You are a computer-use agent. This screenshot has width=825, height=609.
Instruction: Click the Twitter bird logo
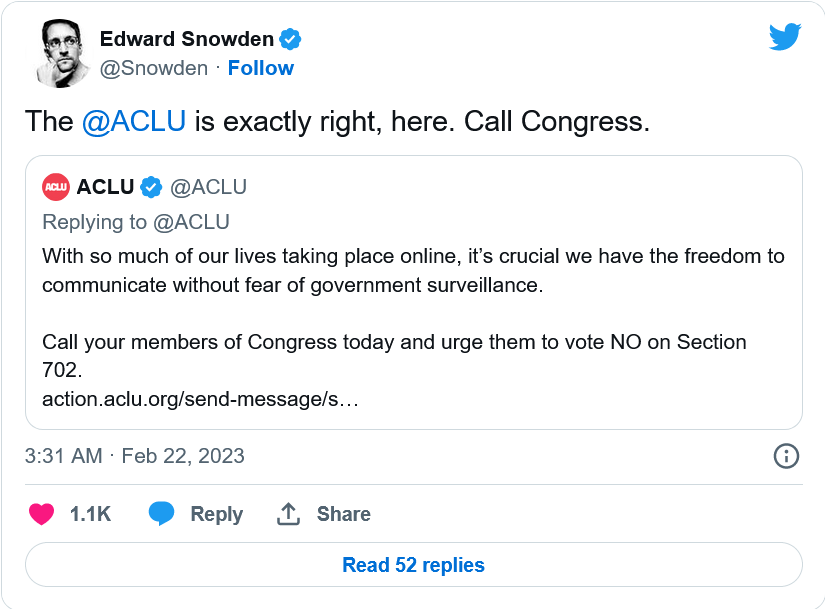coord(785,37)
